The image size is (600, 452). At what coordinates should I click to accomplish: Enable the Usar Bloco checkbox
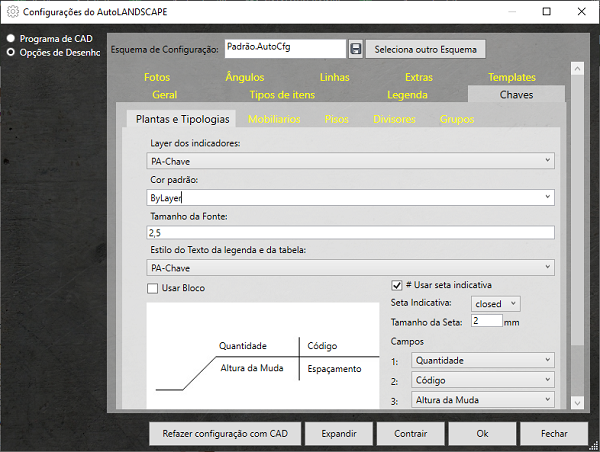tap(153, 289)
